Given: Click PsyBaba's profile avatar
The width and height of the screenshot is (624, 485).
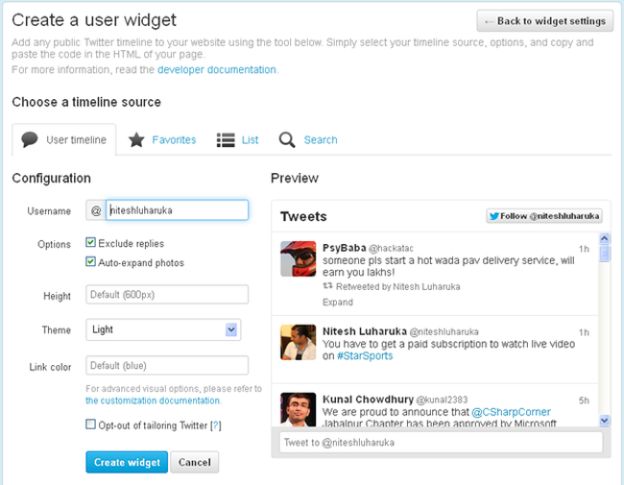Looking at the screenshot, I should point(298,259).
